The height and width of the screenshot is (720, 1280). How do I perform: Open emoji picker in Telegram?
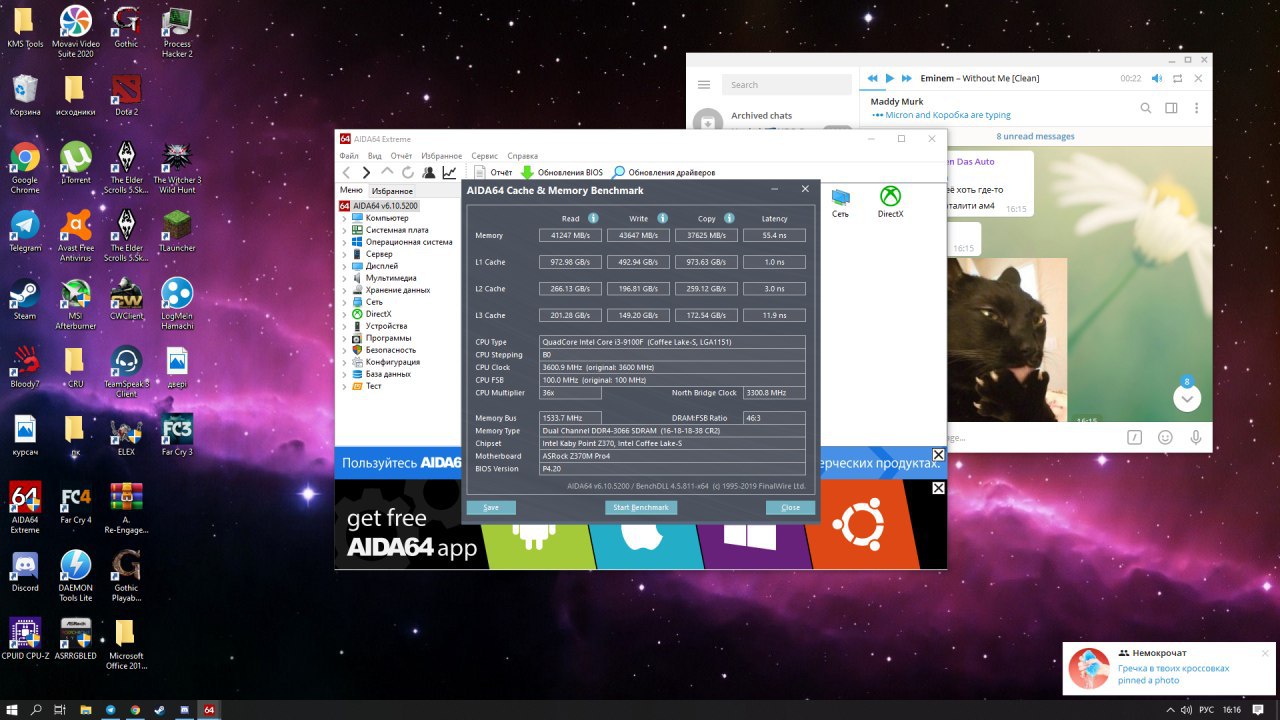point(1165,437)
